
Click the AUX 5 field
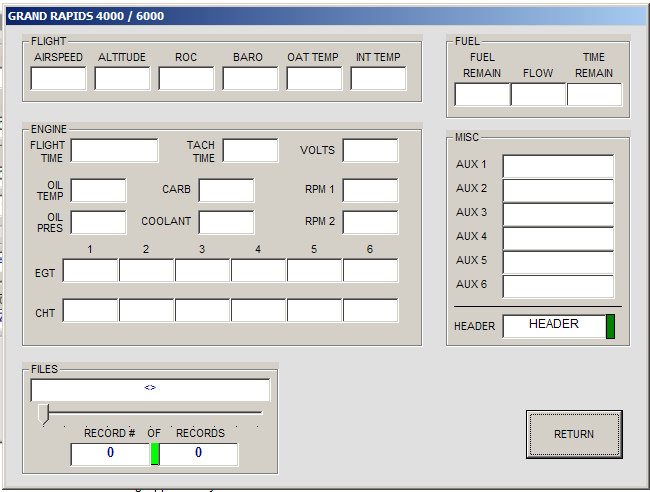click(558, 262)
